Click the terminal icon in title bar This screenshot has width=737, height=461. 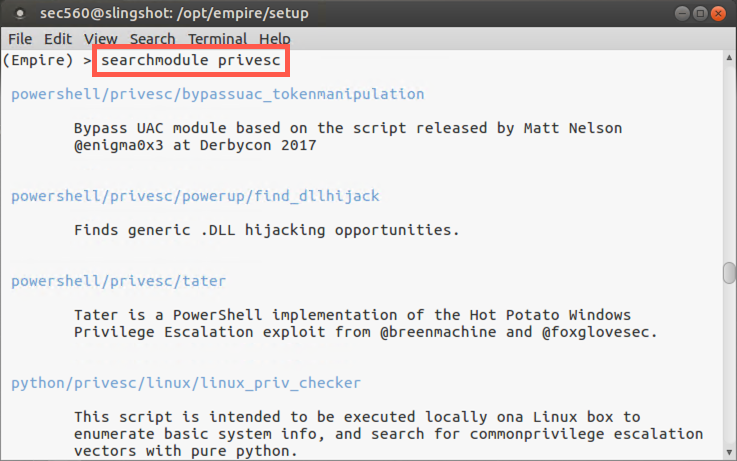[x=17, y=13]
